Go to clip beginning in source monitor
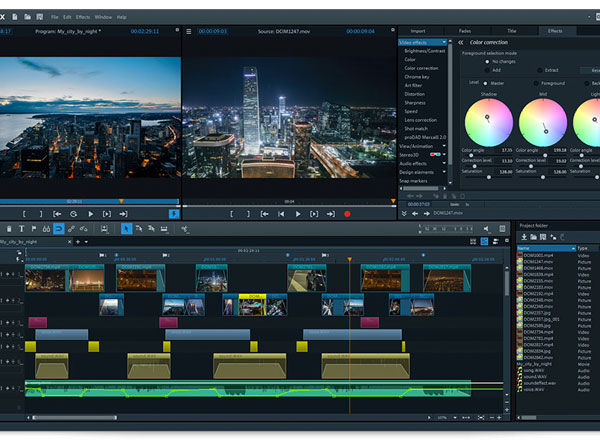 pos(281,214)
